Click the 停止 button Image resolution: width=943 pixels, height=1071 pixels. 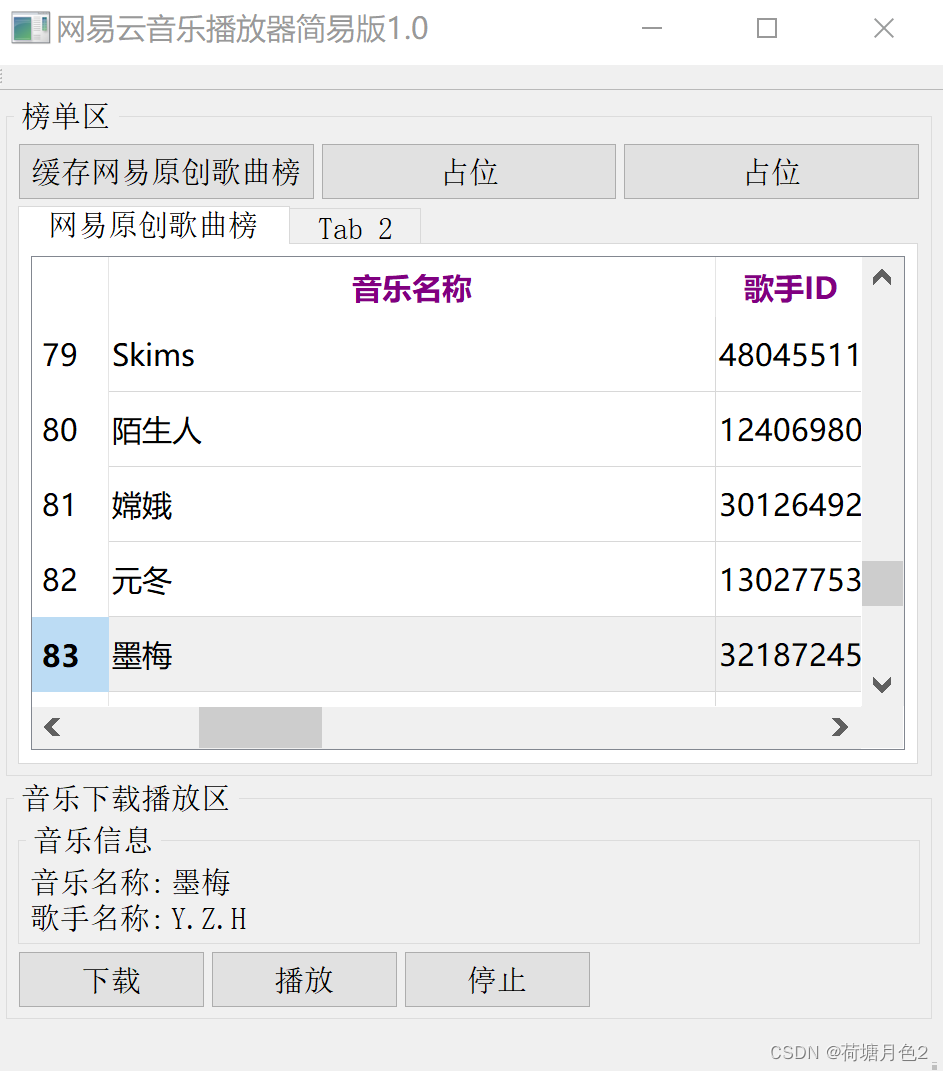click(497, 979)
